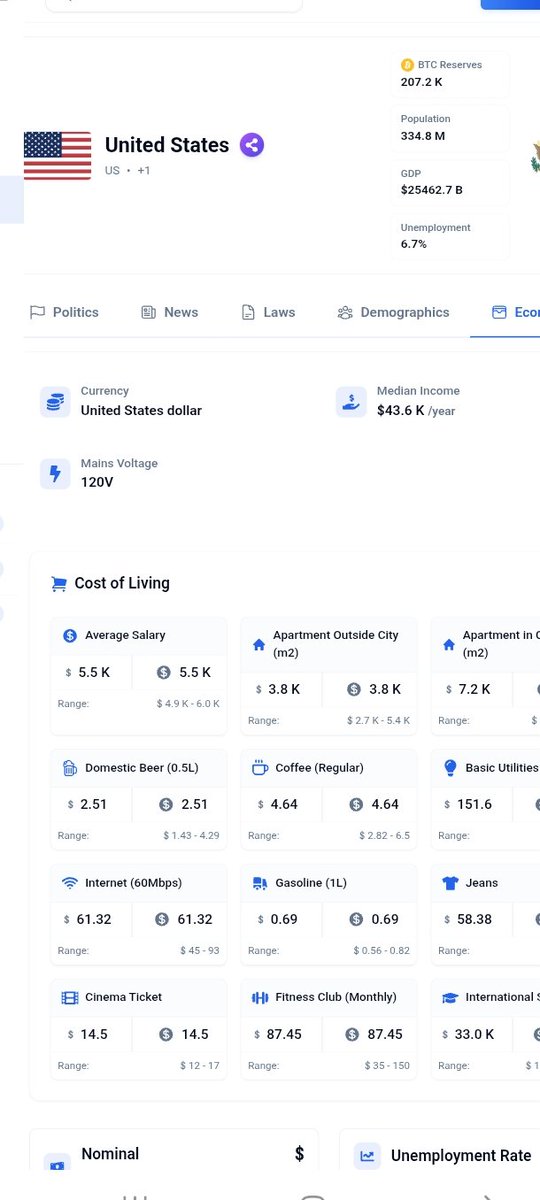This screenshot has height=1200, width=540.
Task: Click Fitness Club range $35 - 150
Action: 387,1066
